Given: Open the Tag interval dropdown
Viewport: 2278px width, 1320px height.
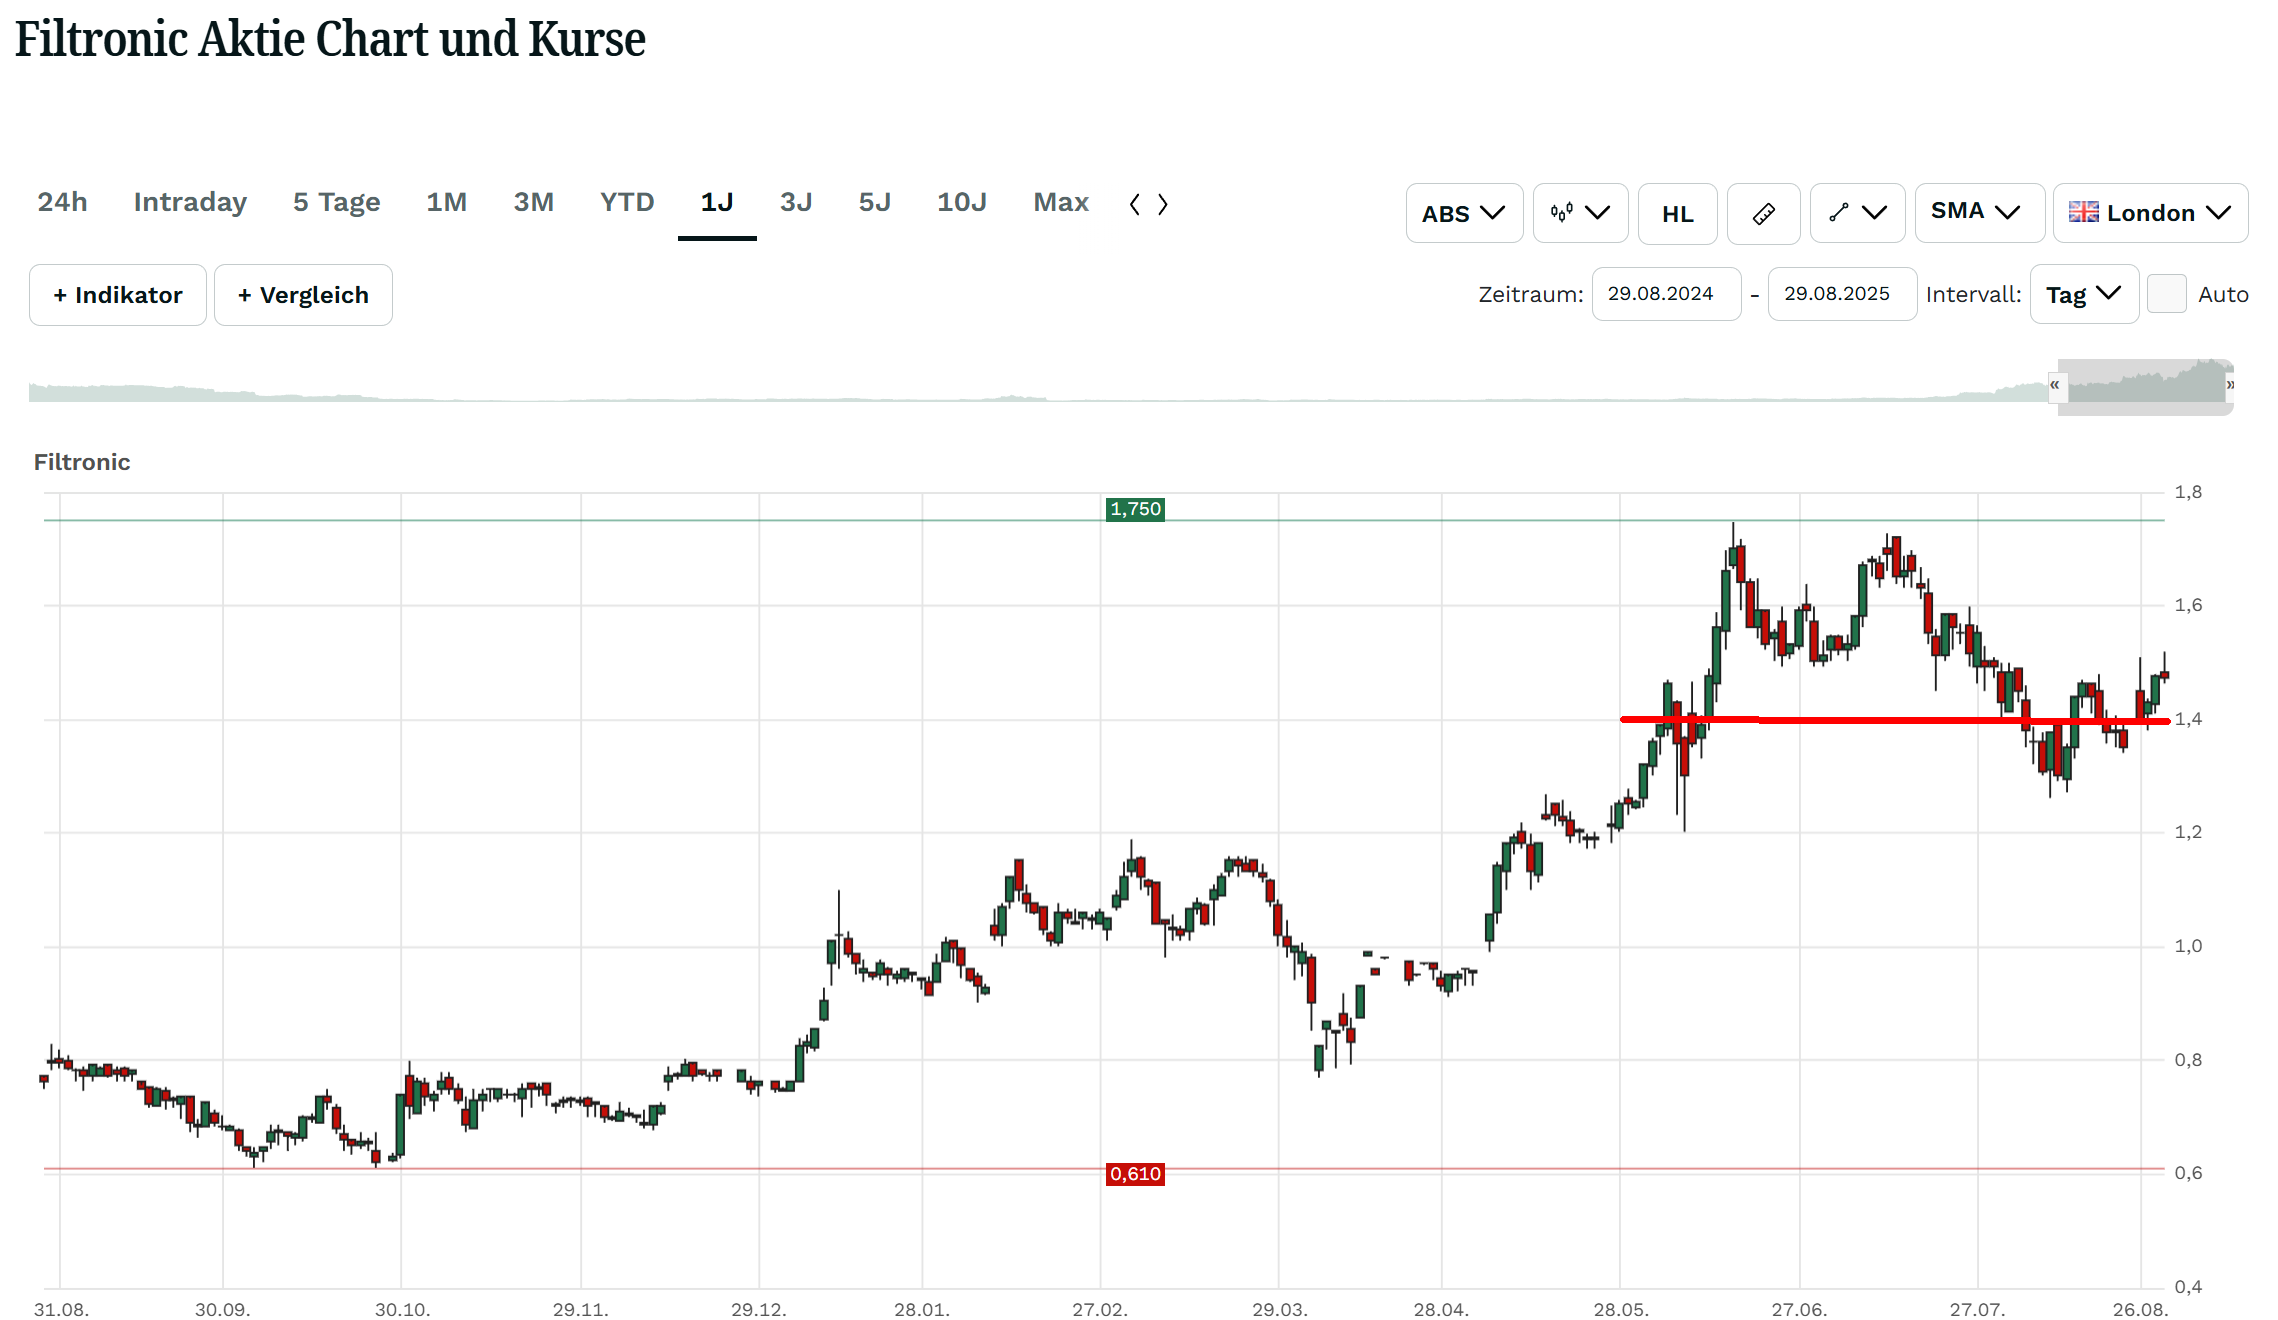Looking at the screenshot, I should pos(2084,294).
